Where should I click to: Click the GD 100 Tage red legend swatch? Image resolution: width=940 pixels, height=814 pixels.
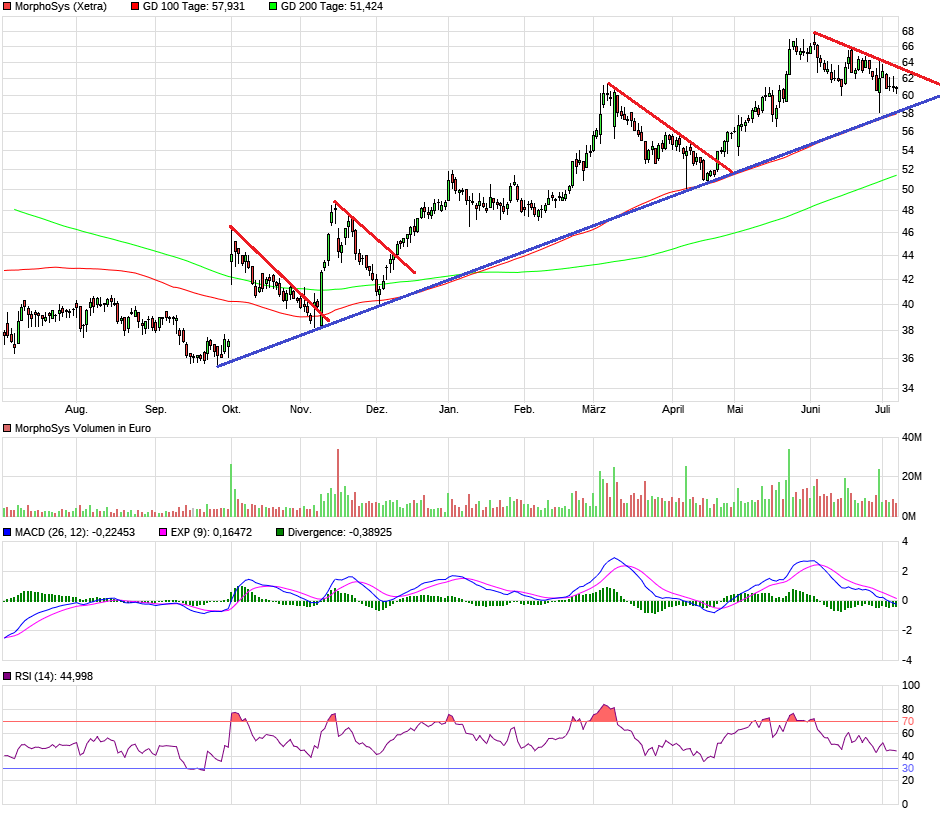[135, 7]
